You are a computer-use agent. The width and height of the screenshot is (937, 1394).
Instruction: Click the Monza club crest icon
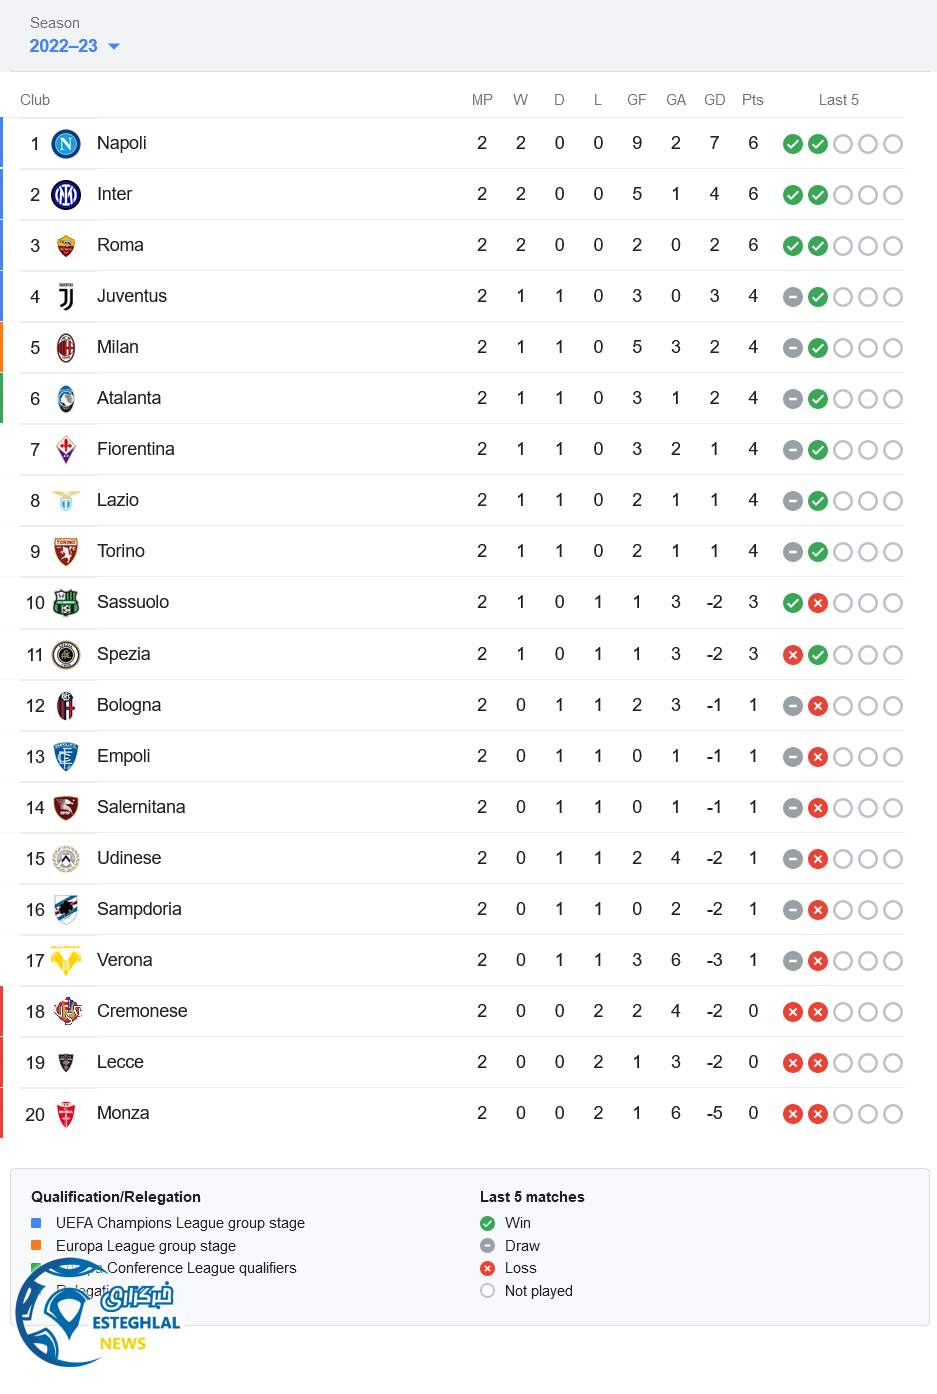(x=66, y=1114)
